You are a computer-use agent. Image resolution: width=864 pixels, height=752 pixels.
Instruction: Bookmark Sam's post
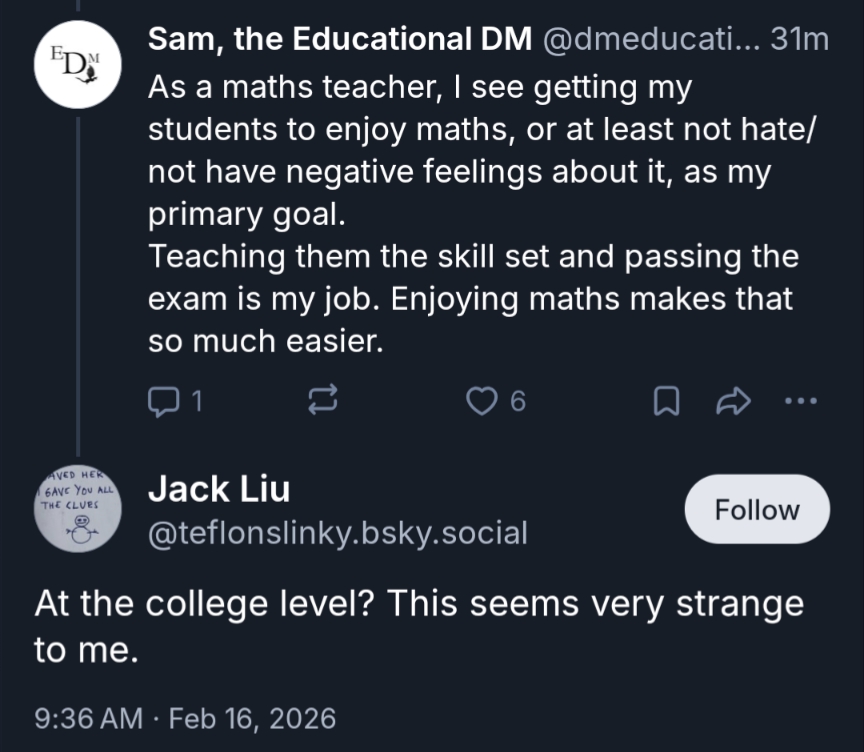667,402
